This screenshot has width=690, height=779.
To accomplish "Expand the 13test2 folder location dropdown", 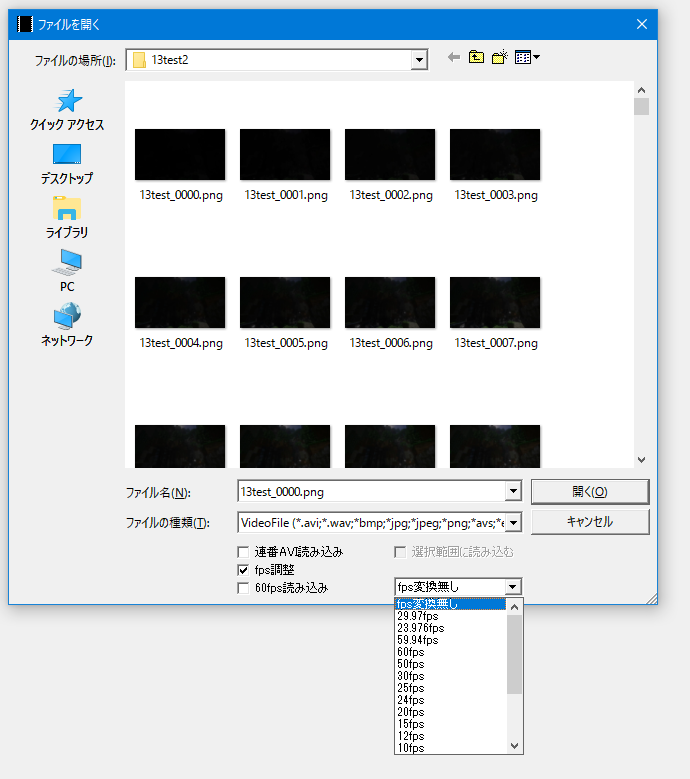I will pyautogui.click(x=419, y=60).
